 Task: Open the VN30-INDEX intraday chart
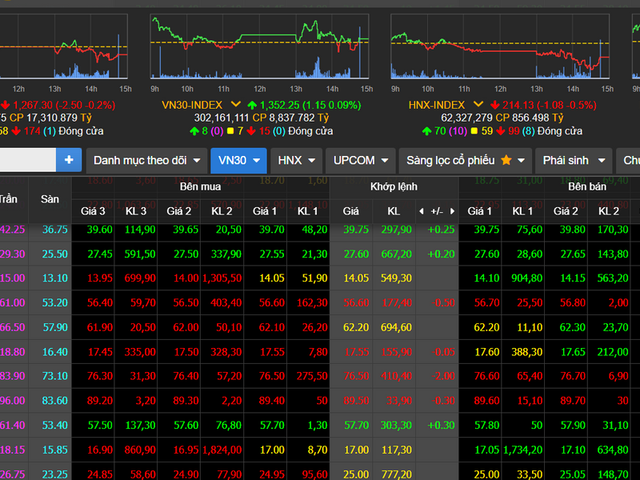(x=257, y=48)
